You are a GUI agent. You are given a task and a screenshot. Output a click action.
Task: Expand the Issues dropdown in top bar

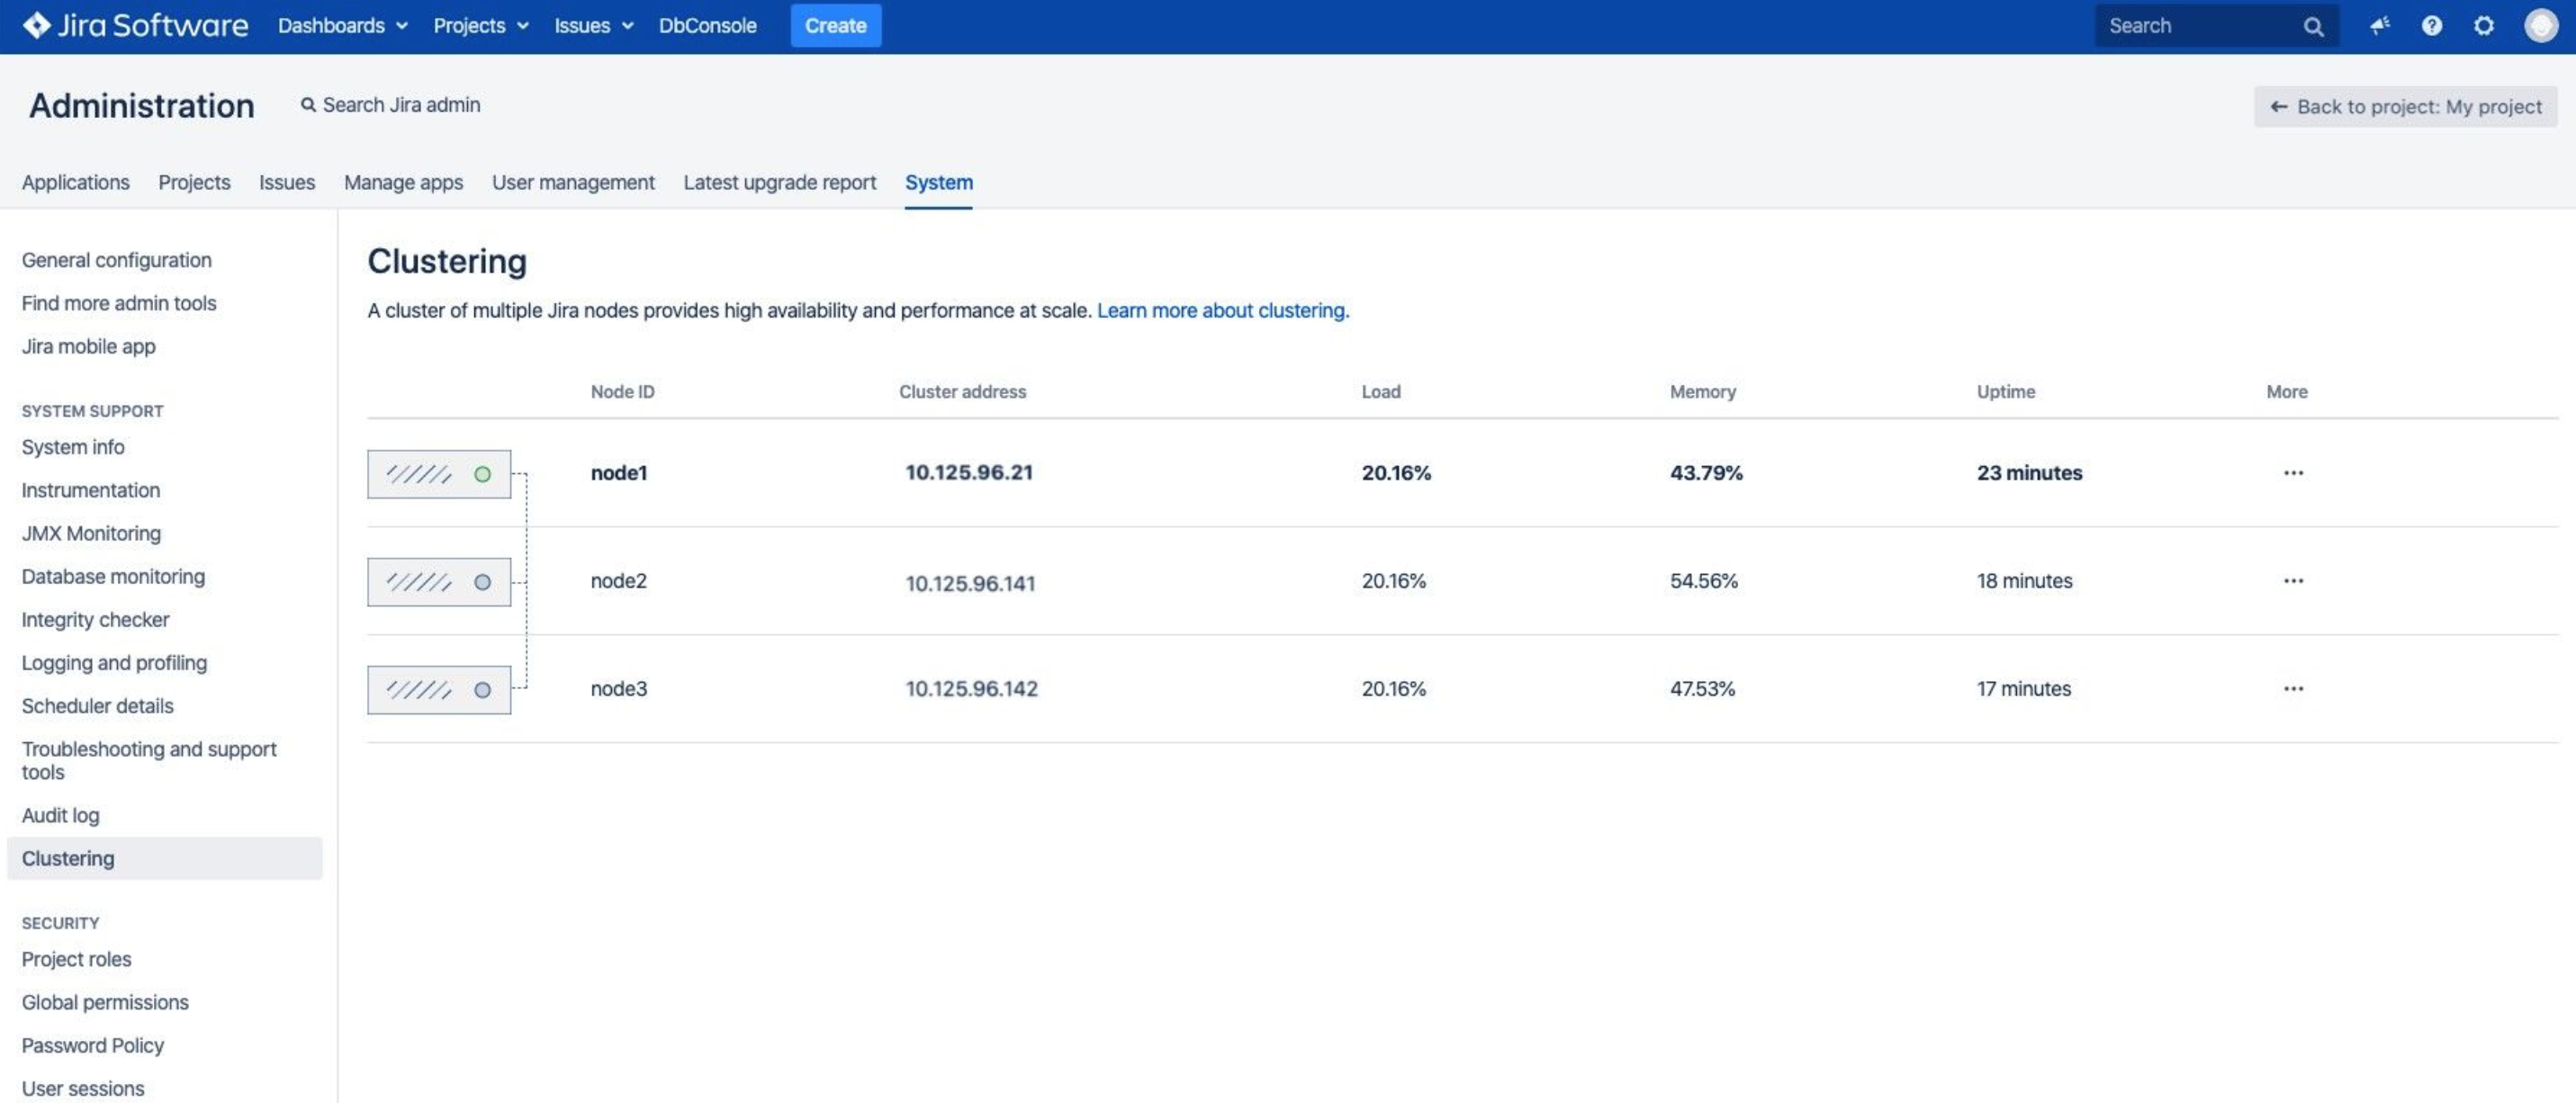point(594,26)
